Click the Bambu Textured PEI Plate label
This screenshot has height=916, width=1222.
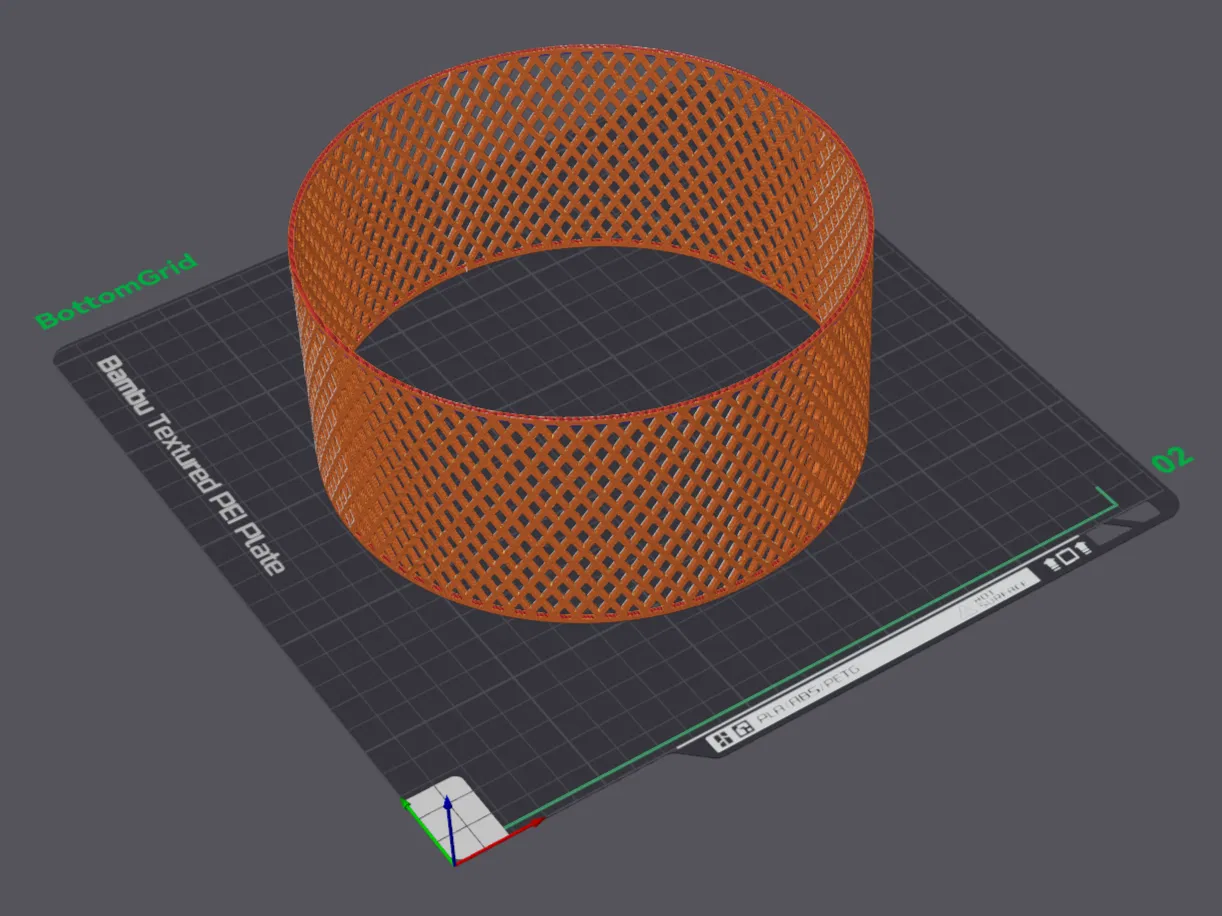(190, 465)
